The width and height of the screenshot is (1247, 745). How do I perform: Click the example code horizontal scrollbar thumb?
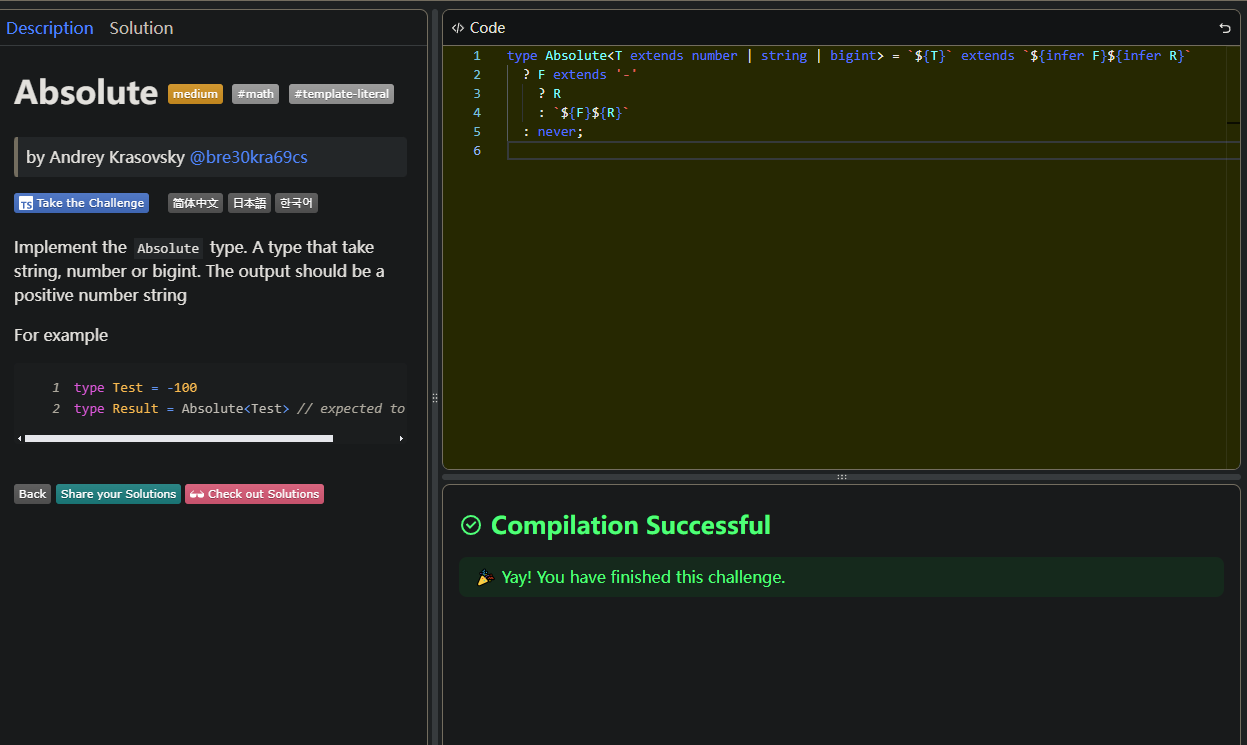(x=179, y=438)
